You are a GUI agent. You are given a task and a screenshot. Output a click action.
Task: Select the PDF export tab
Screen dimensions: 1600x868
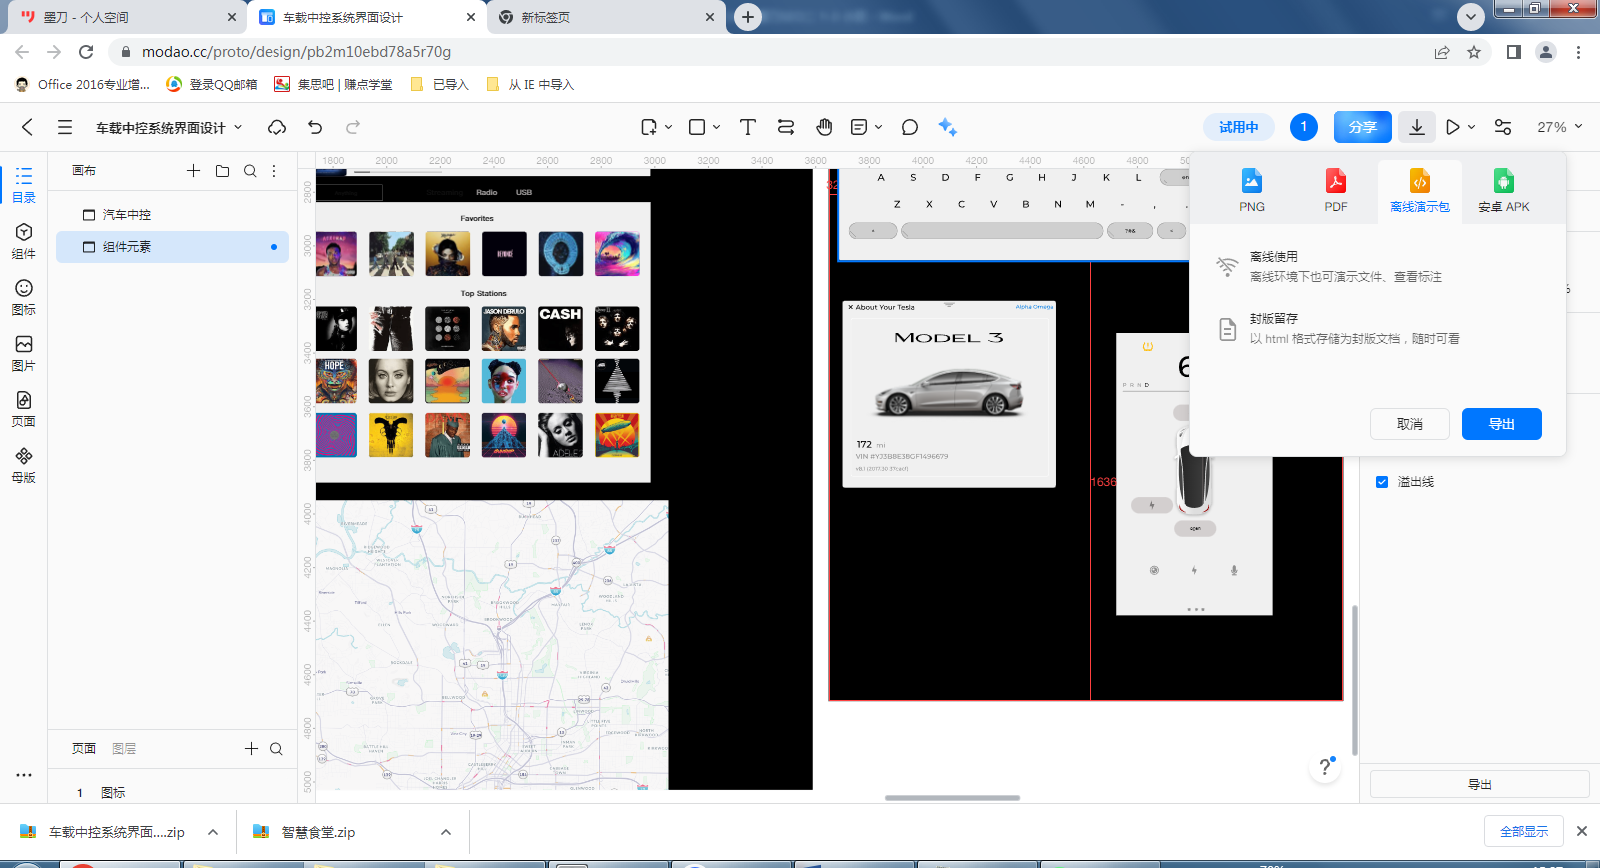[x=1336, y=190]
